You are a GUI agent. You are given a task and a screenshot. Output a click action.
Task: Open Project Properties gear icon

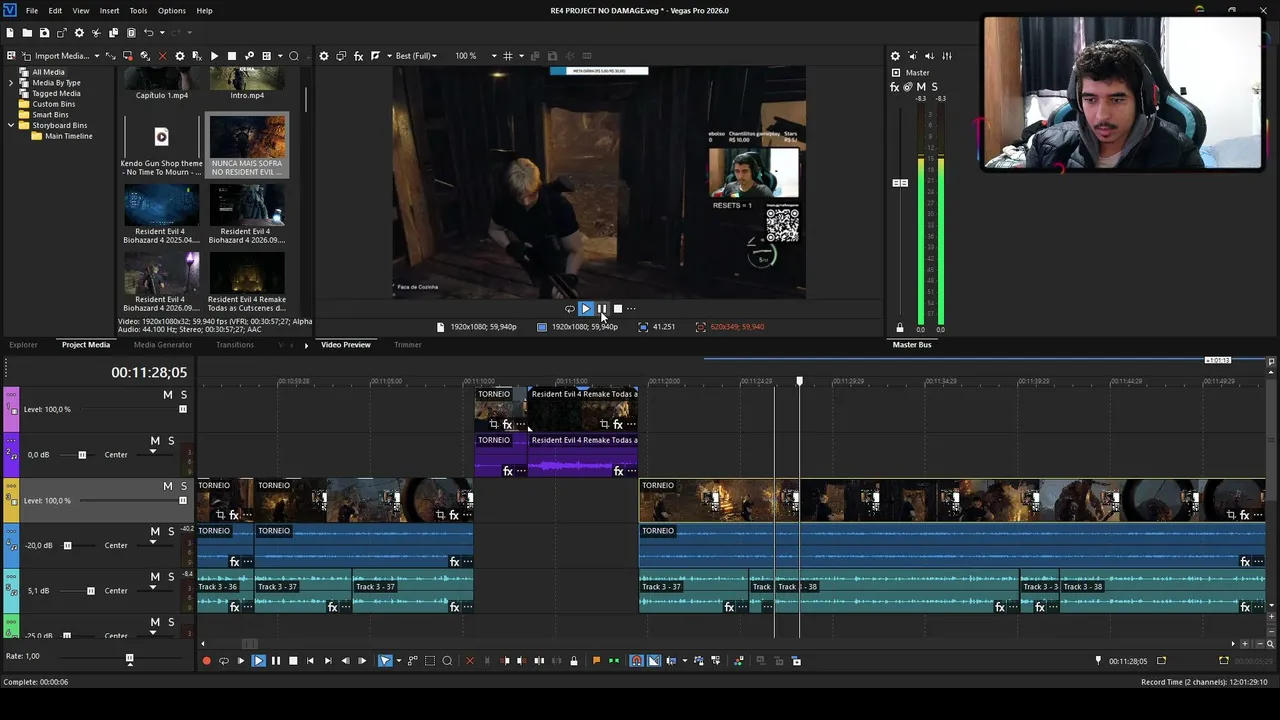click(x=79, y=33)
